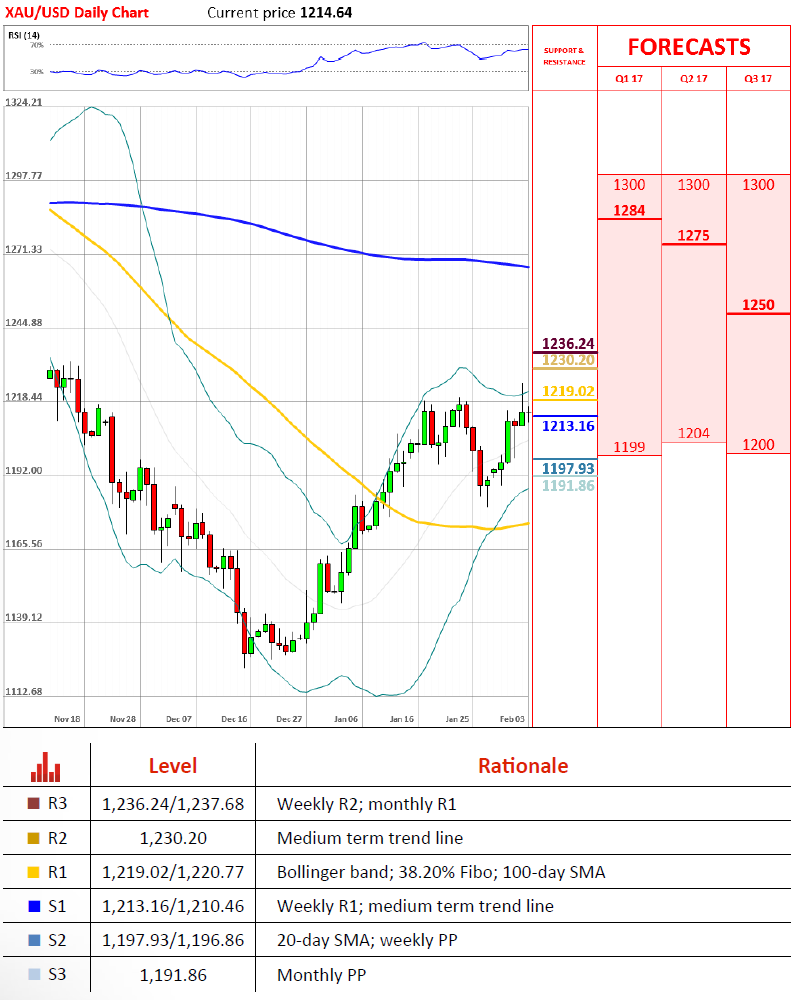
Task: Click the 1197.93 support level label
Action: pos(568,468)
